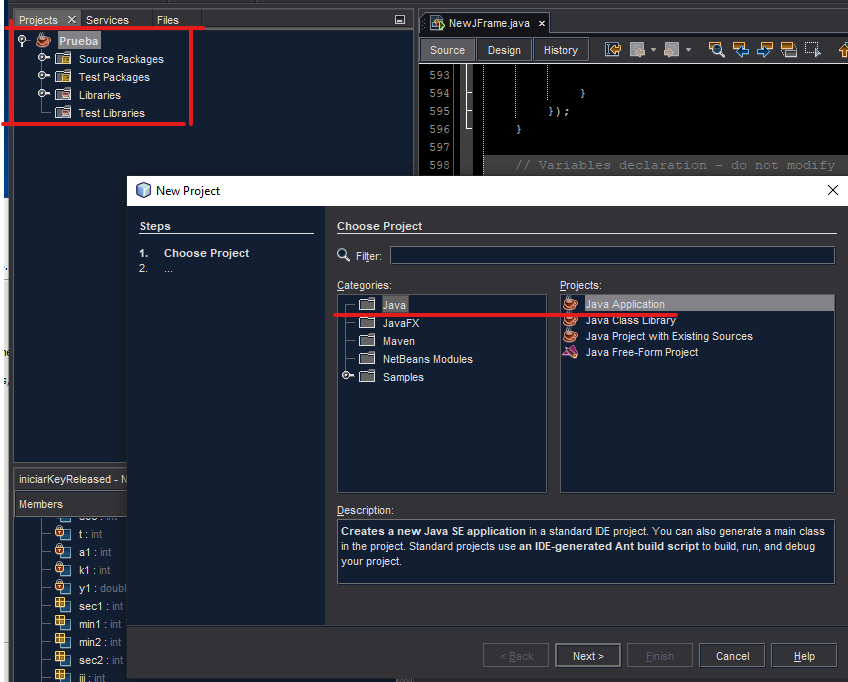This screenshot has height=682, width=848.
Task: Click the JavaFX category folder icon
Action: [367, 322]
